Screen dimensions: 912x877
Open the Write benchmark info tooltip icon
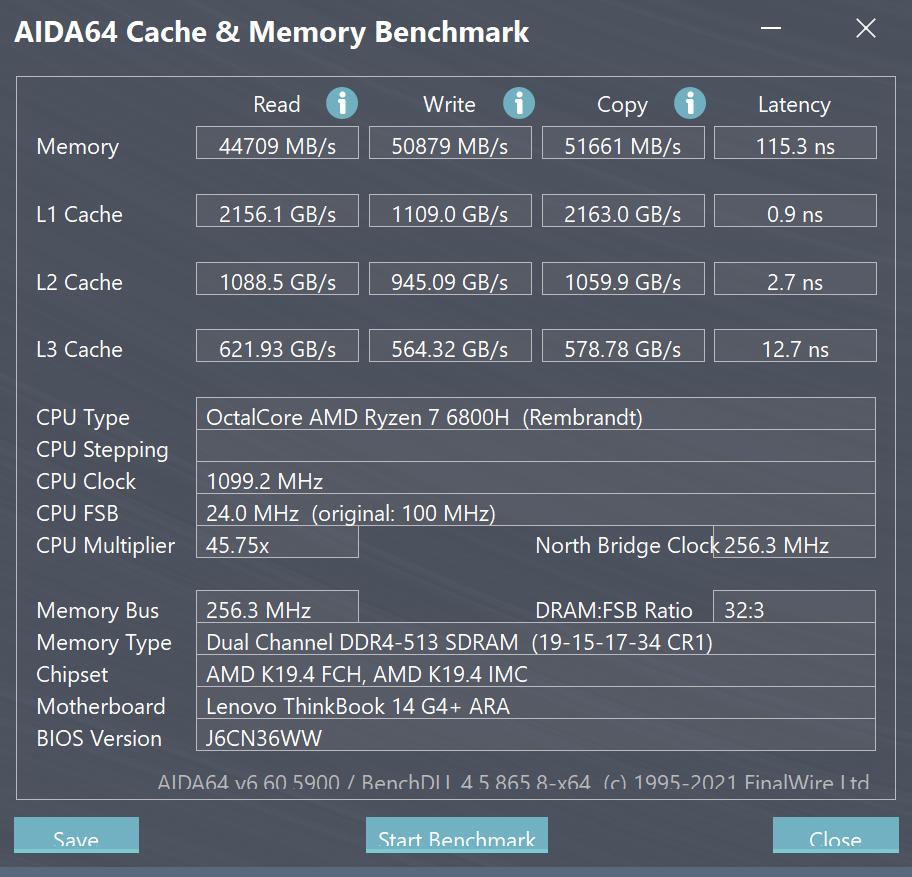[x=518, y=103]
